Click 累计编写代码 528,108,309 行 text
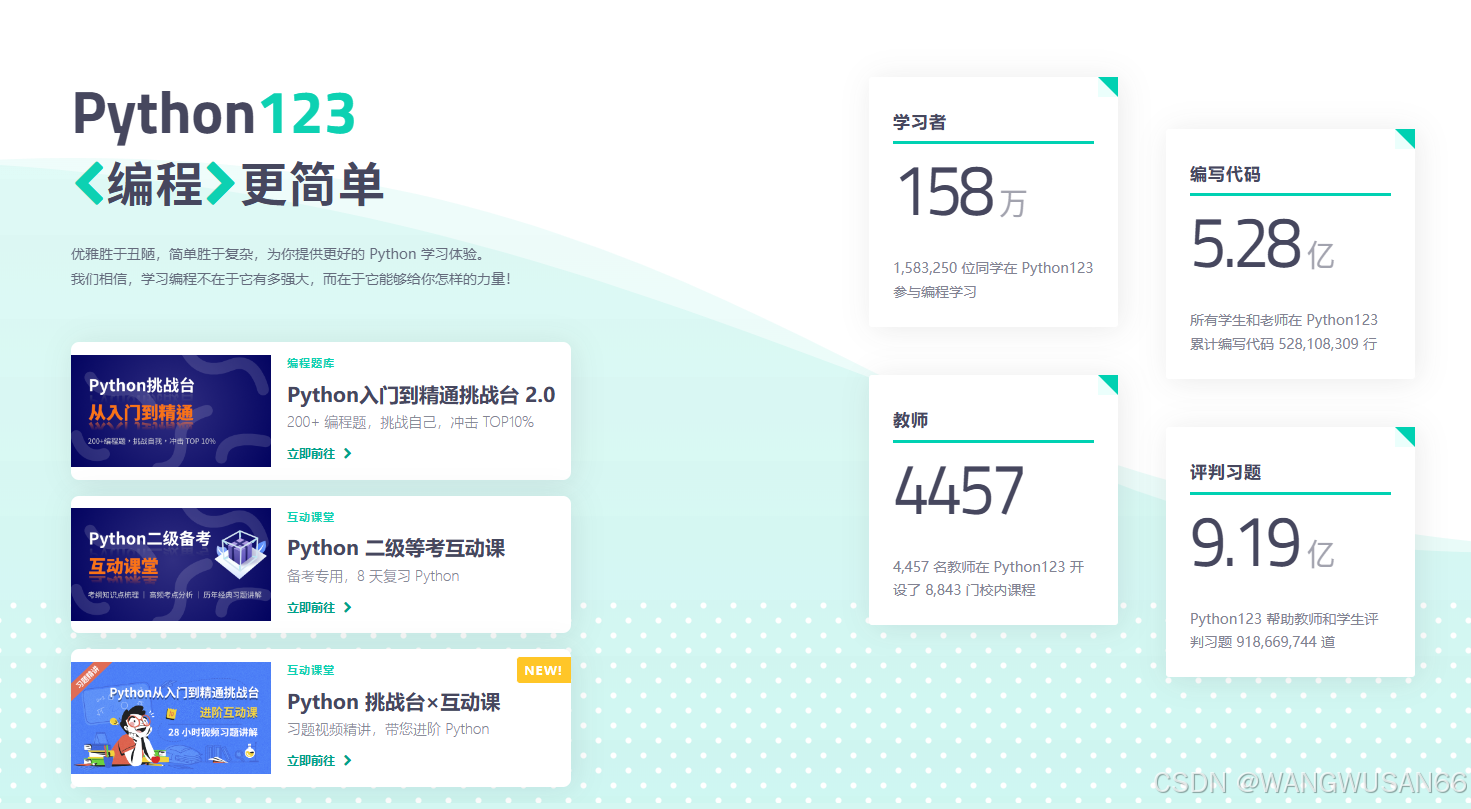1471x809 pixels. coord(1283,344)
